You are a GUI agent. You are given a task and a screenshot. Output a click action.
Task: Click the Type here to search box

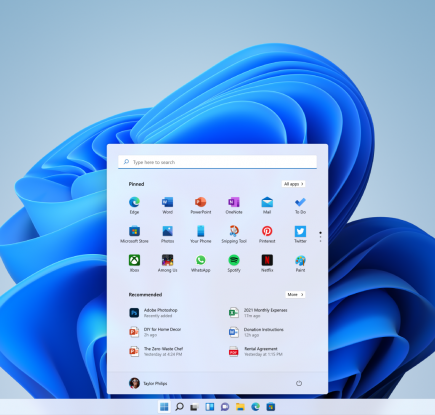click(217, 162)
